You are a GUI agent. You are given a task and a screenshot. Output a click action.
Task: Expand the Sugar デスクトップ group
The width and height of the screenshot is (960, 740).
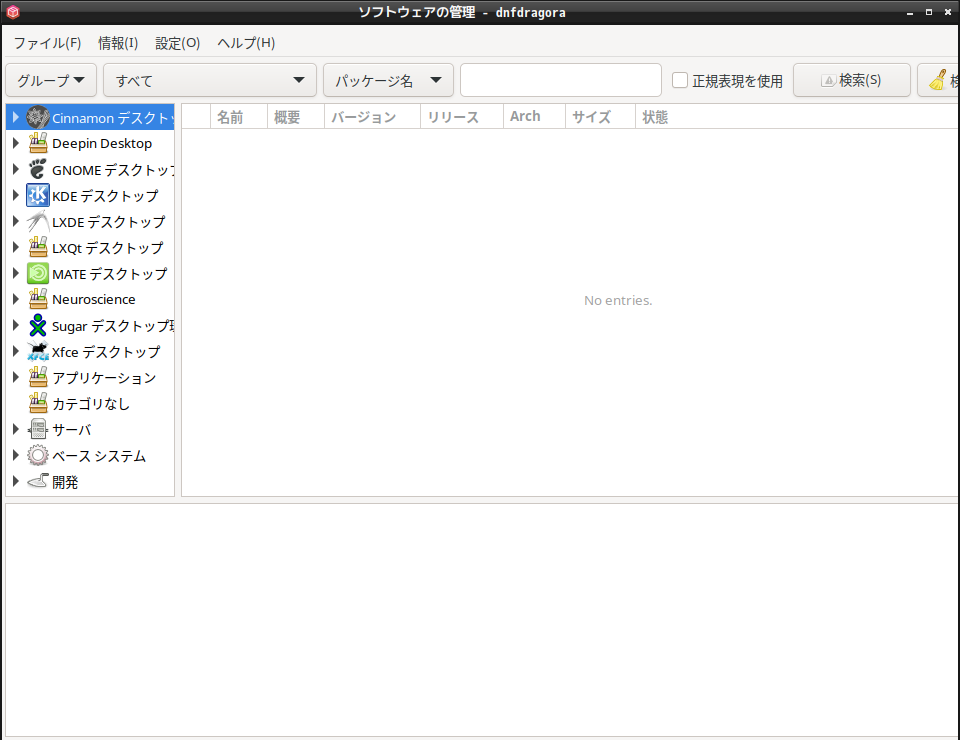coord(16,325)
